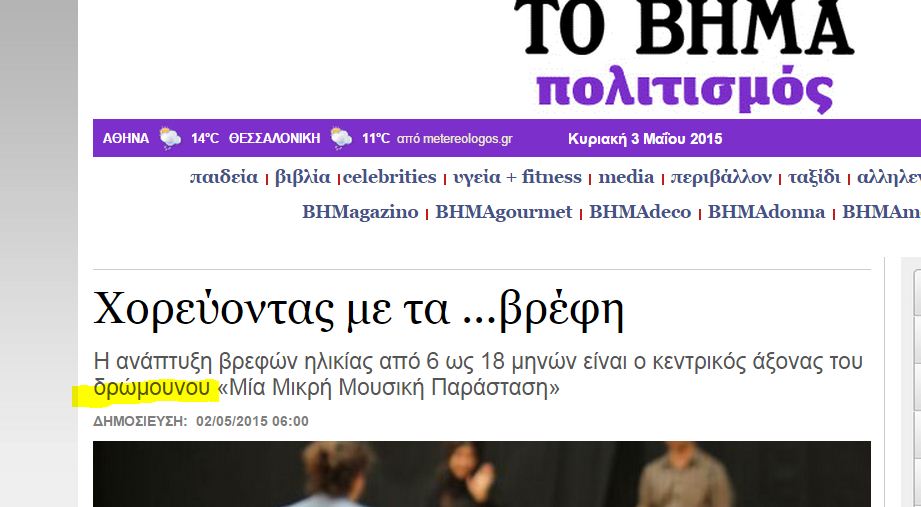Open the celebrities section

(390, 177)
